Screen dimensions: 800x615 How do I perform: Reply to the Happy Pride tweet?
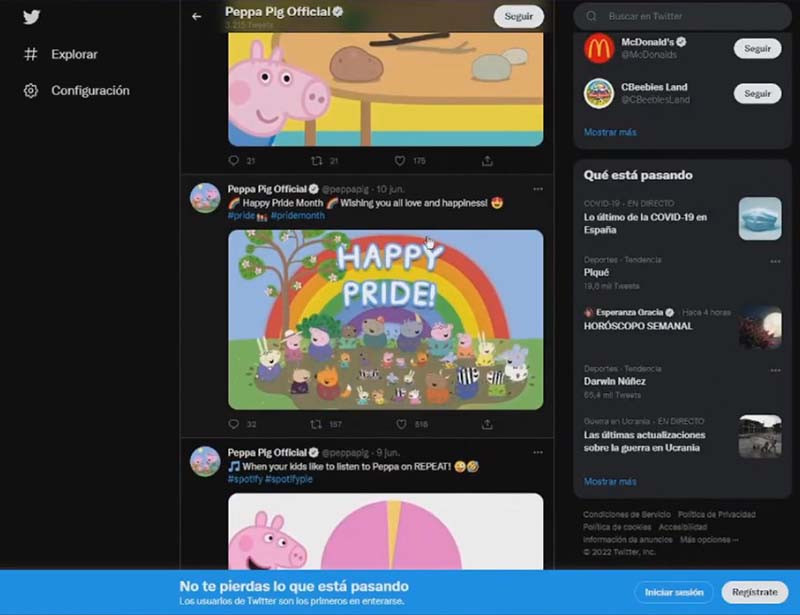coord(234,424)
